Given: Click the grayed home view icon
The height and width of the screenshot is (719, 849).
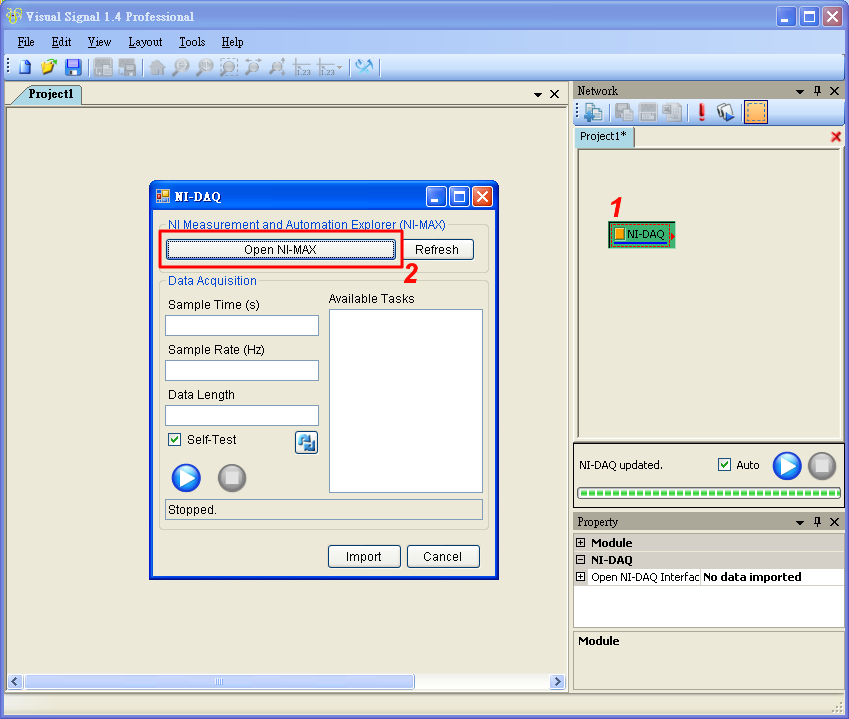Looking at the screenshot, I should (157, 68).
